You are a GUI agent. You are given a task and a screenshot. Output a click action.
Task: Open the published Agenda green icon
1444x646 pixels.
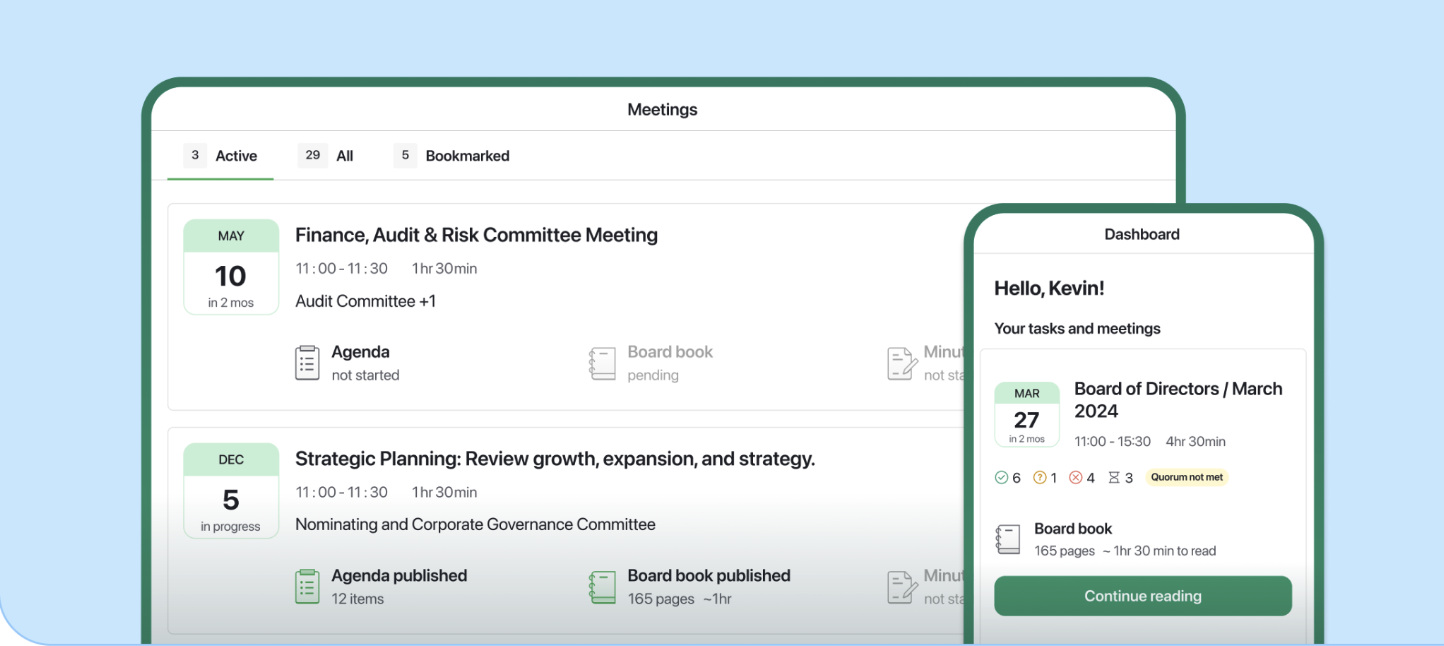307,587
